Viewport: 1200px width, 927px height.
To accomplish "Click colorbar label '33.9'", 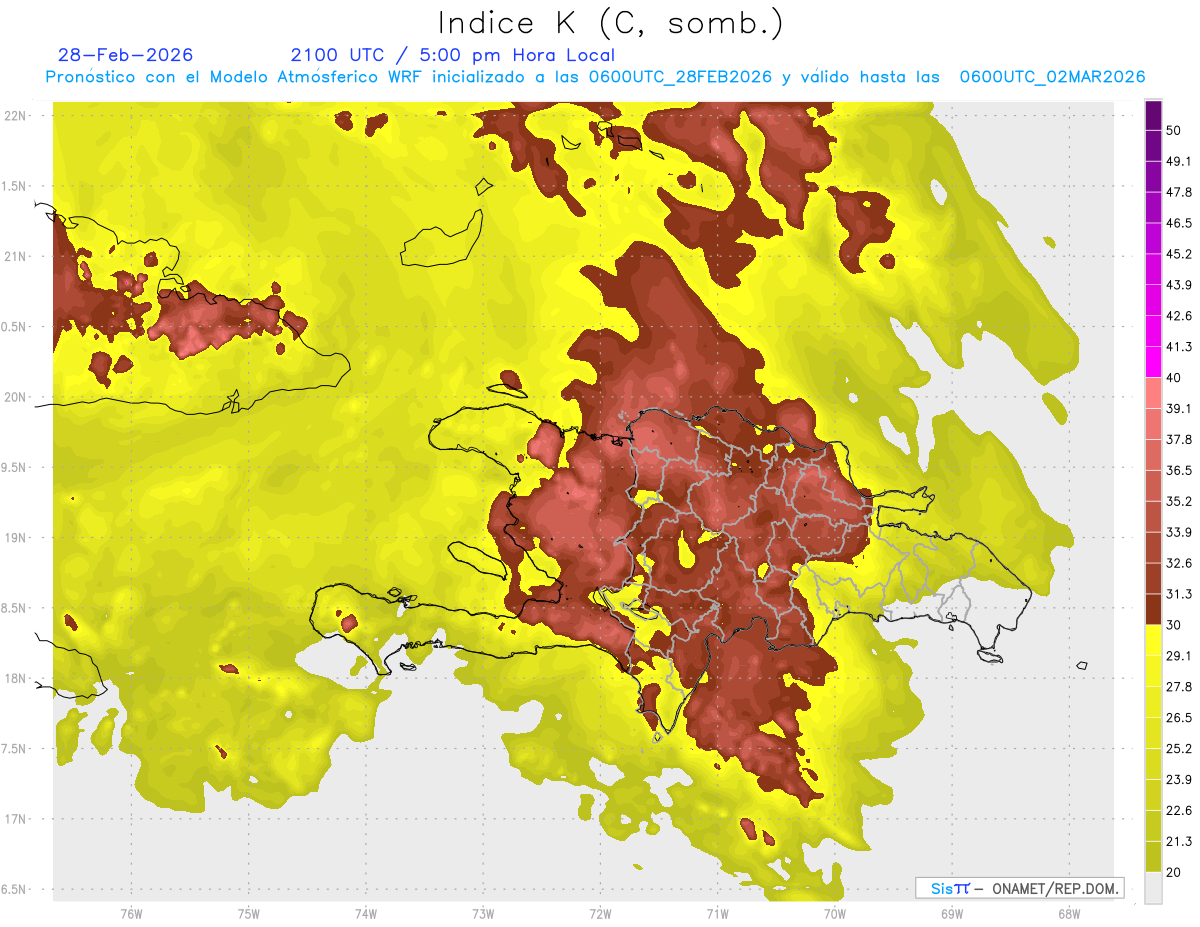I will point(1180,532).
